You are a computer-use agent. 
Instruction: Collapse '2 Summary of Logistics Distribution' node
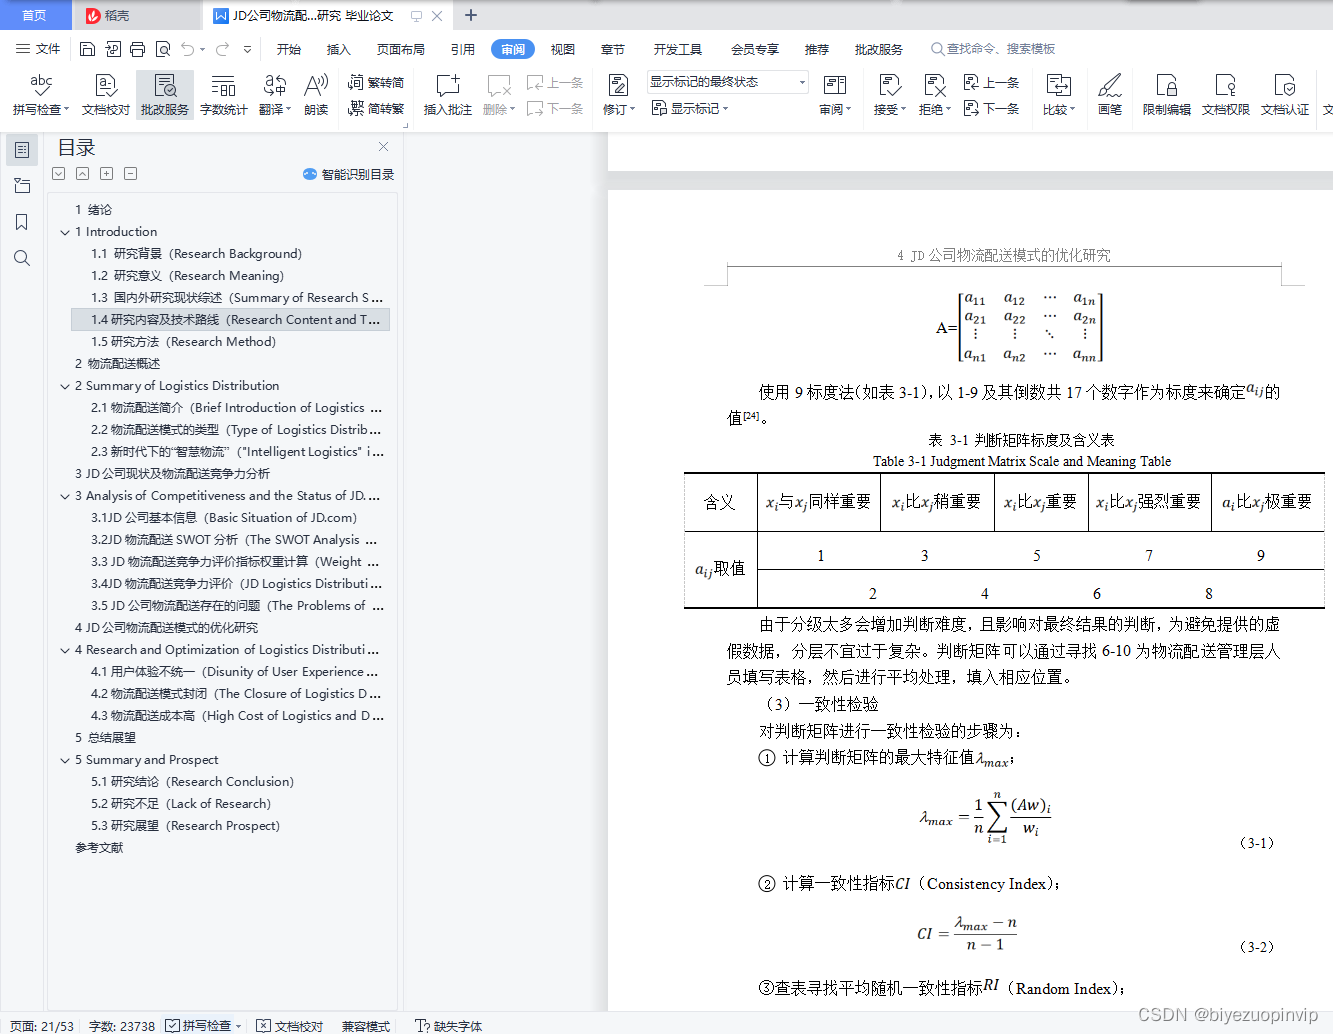[x=65, y=386]
